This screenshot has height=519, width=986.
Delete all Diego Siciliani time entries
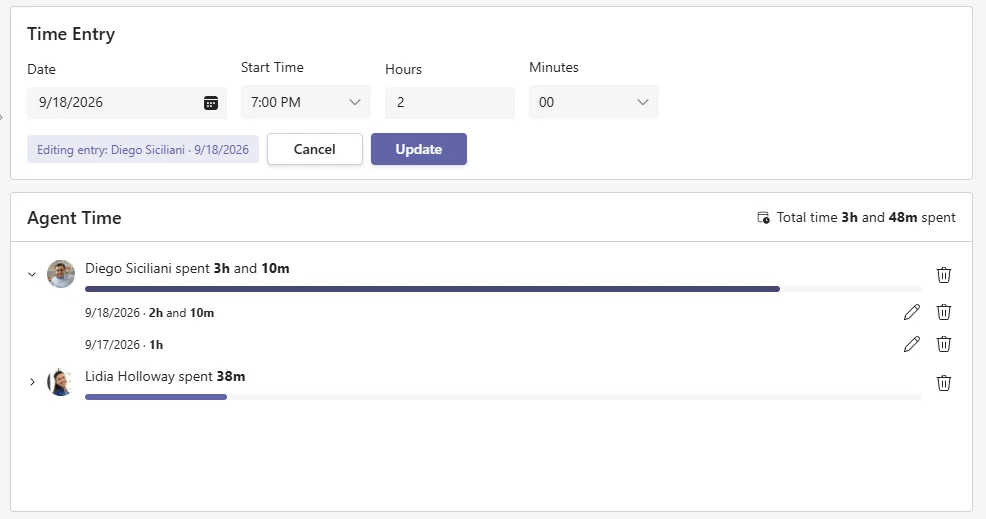[943, 275]
